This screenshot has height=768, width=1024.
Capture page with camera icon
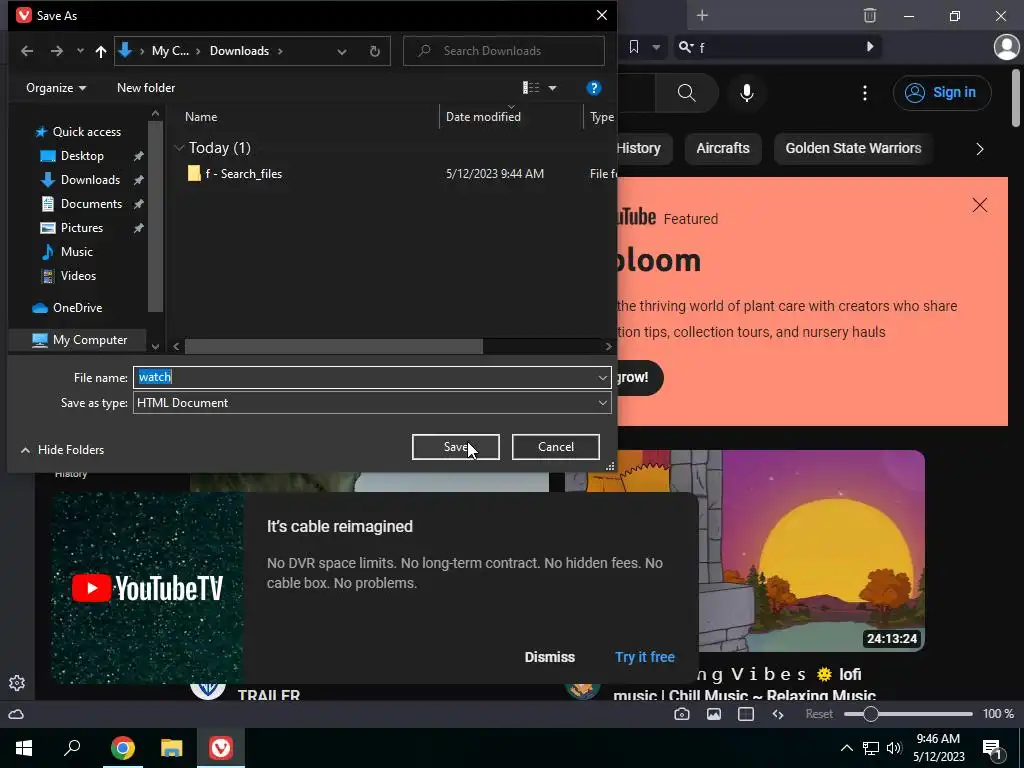click(x=682, y=714)
